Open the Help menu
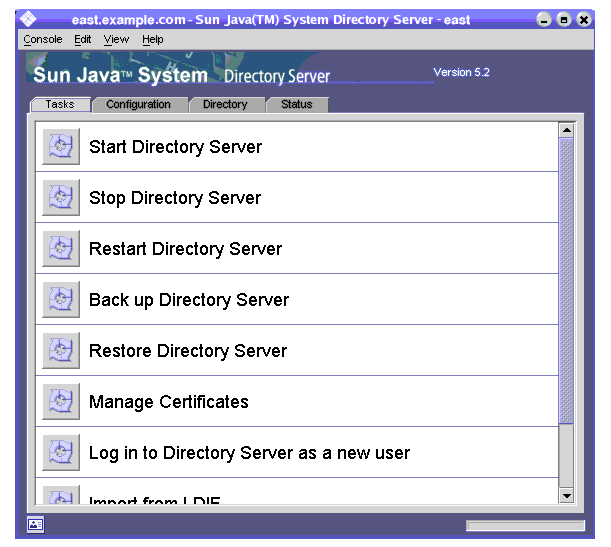 [x=153, y=39]
